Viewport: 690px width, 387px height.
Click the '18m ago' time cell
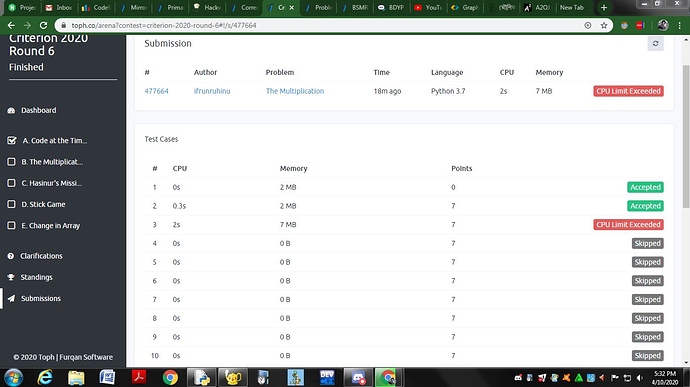coord(387,91)
